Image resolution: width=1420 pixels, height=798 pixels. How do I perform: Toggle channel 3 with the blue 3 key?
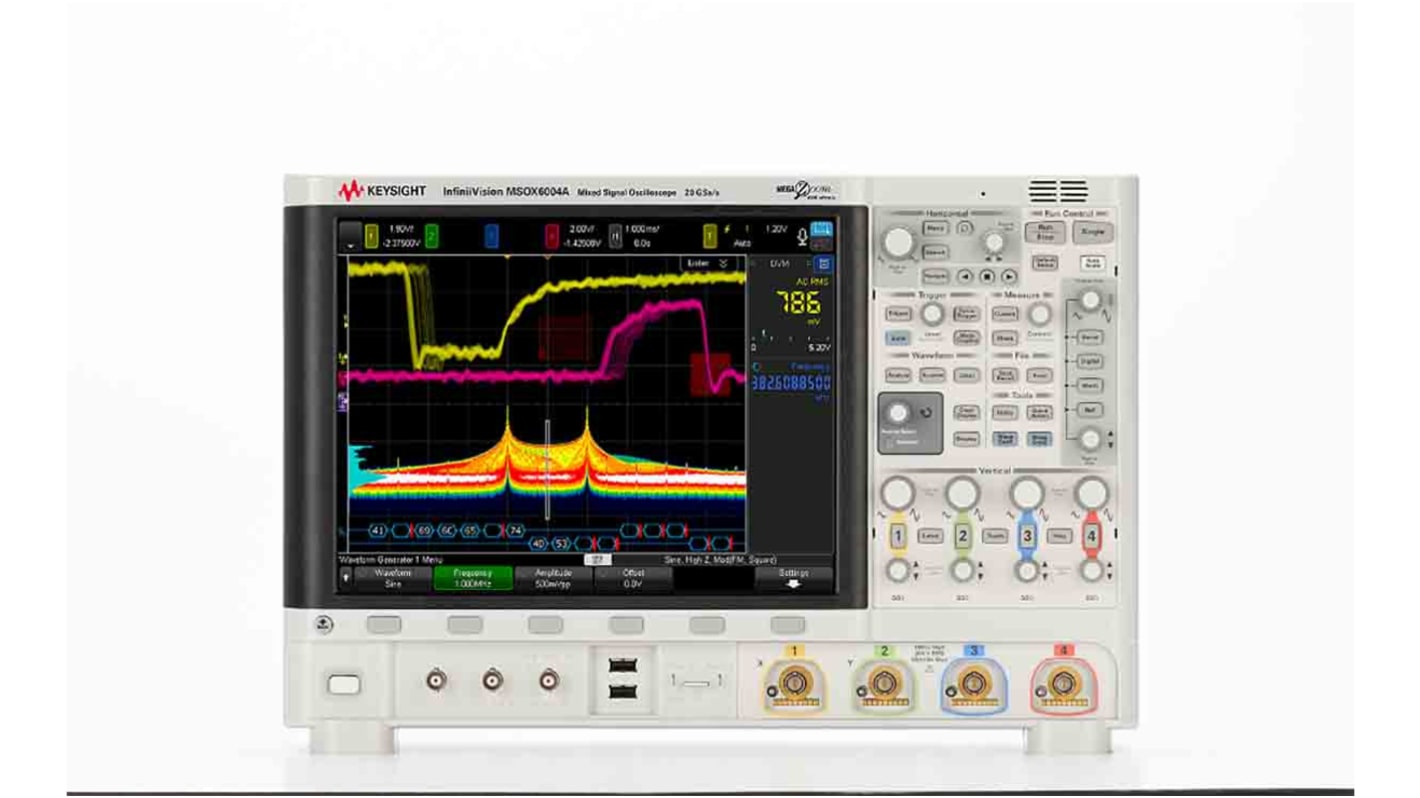tap(1027, 536)
